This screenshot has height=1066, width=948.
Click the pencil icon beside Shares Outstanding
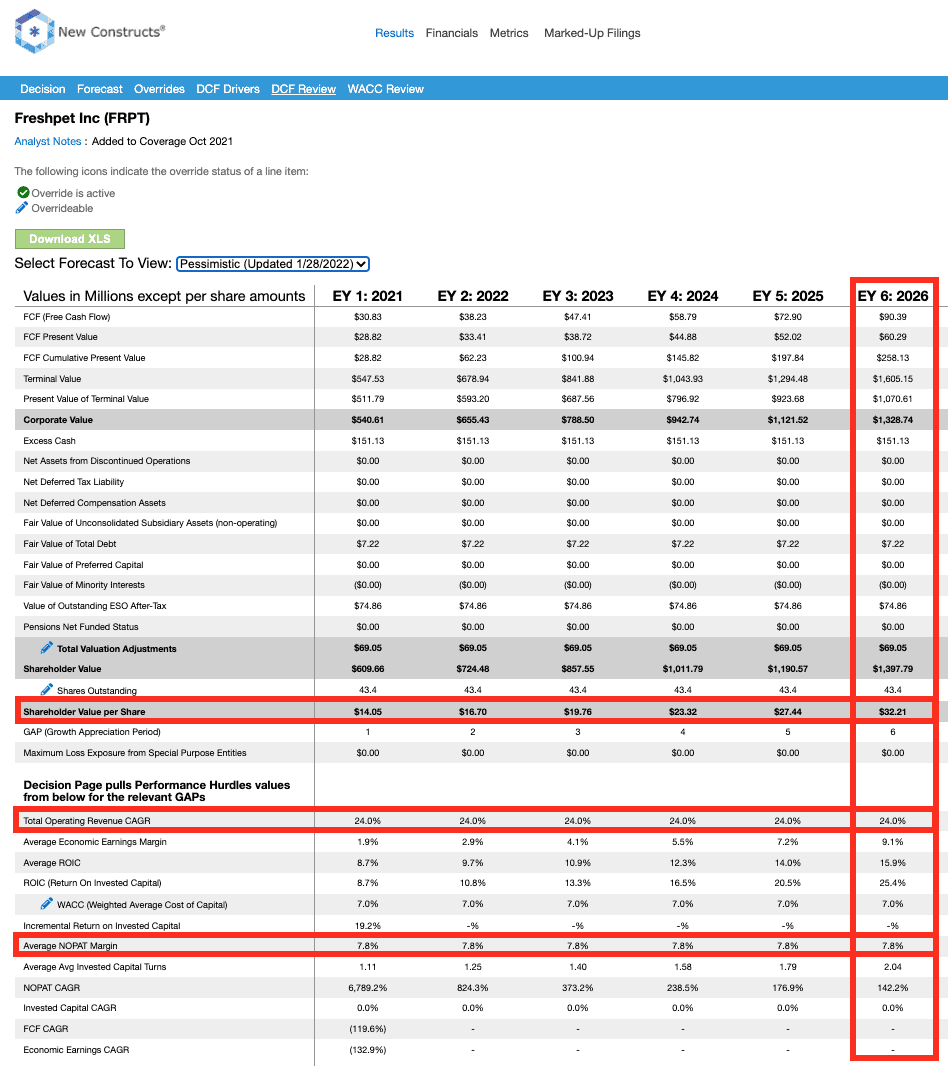point(46,689)
